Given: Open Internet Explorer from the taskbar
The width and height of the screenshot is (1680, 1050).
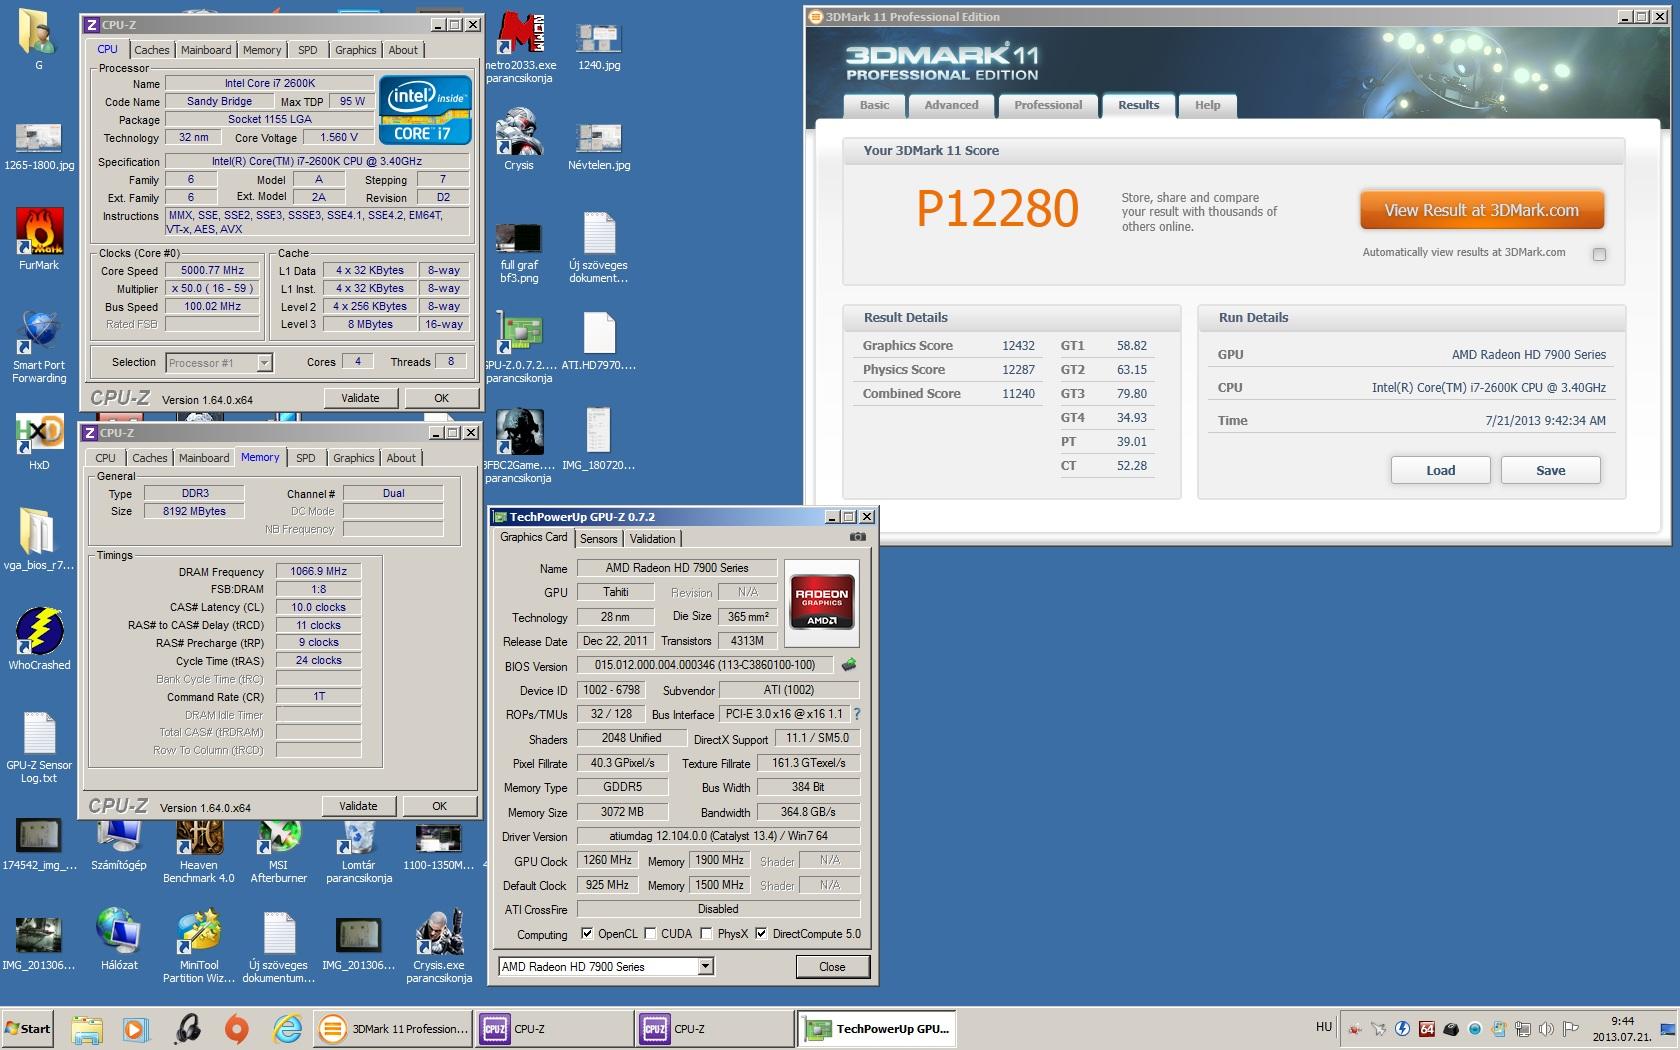Looking at the screenshot, I should tap(287, 1028).
